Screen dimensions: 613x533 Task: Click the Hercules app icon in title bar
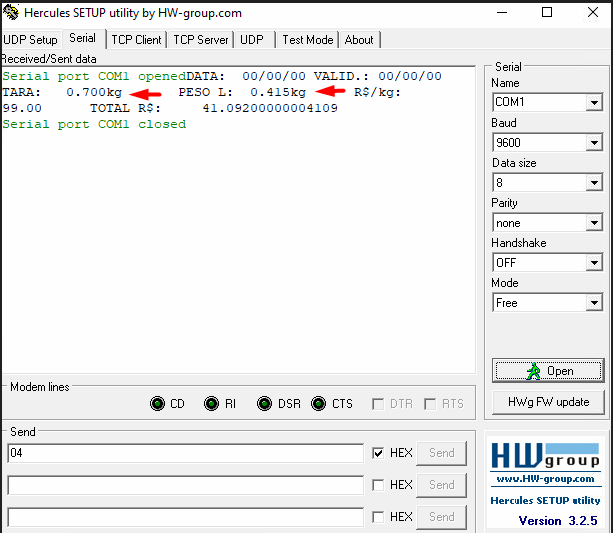point(11,13)
